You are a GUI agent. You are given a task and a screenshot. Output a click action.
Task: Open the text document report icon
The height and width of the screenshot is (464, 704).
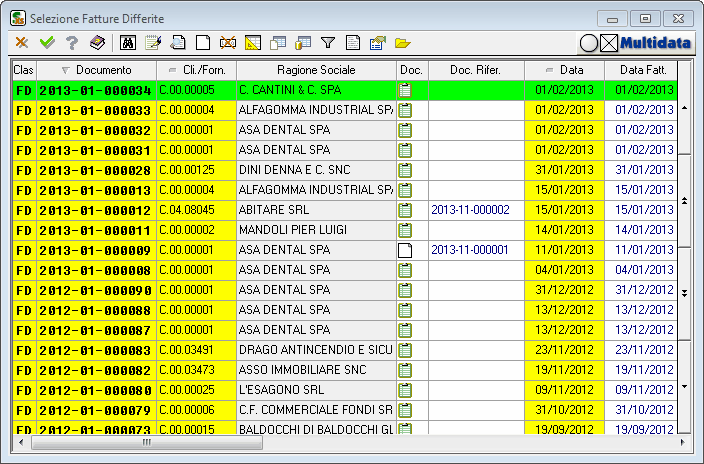click(x=353, y=43)
